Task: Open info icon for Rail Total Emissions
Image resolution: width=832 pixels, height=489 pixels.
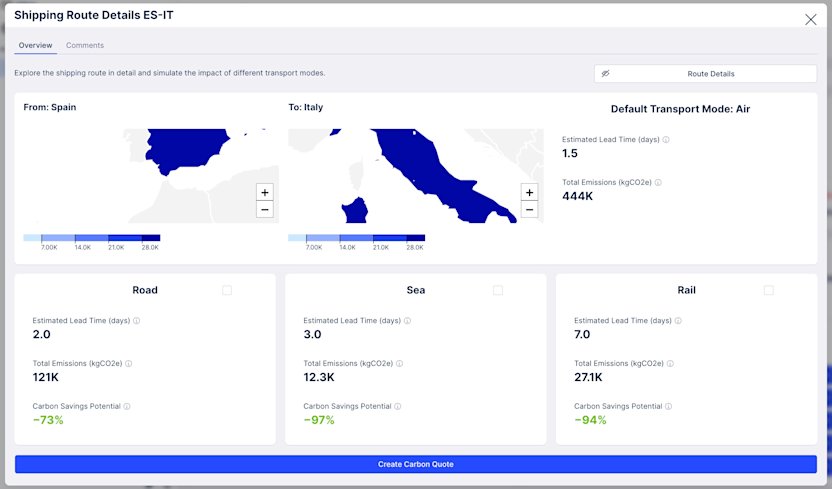Action: pos(670,363)
